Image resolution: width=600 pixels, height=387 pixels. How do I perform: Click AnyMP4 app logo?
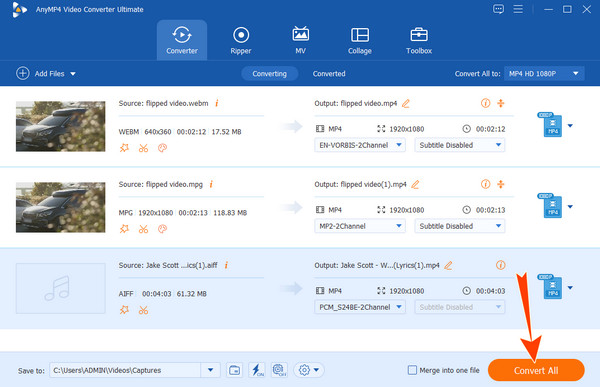click(x=19, y=10)
